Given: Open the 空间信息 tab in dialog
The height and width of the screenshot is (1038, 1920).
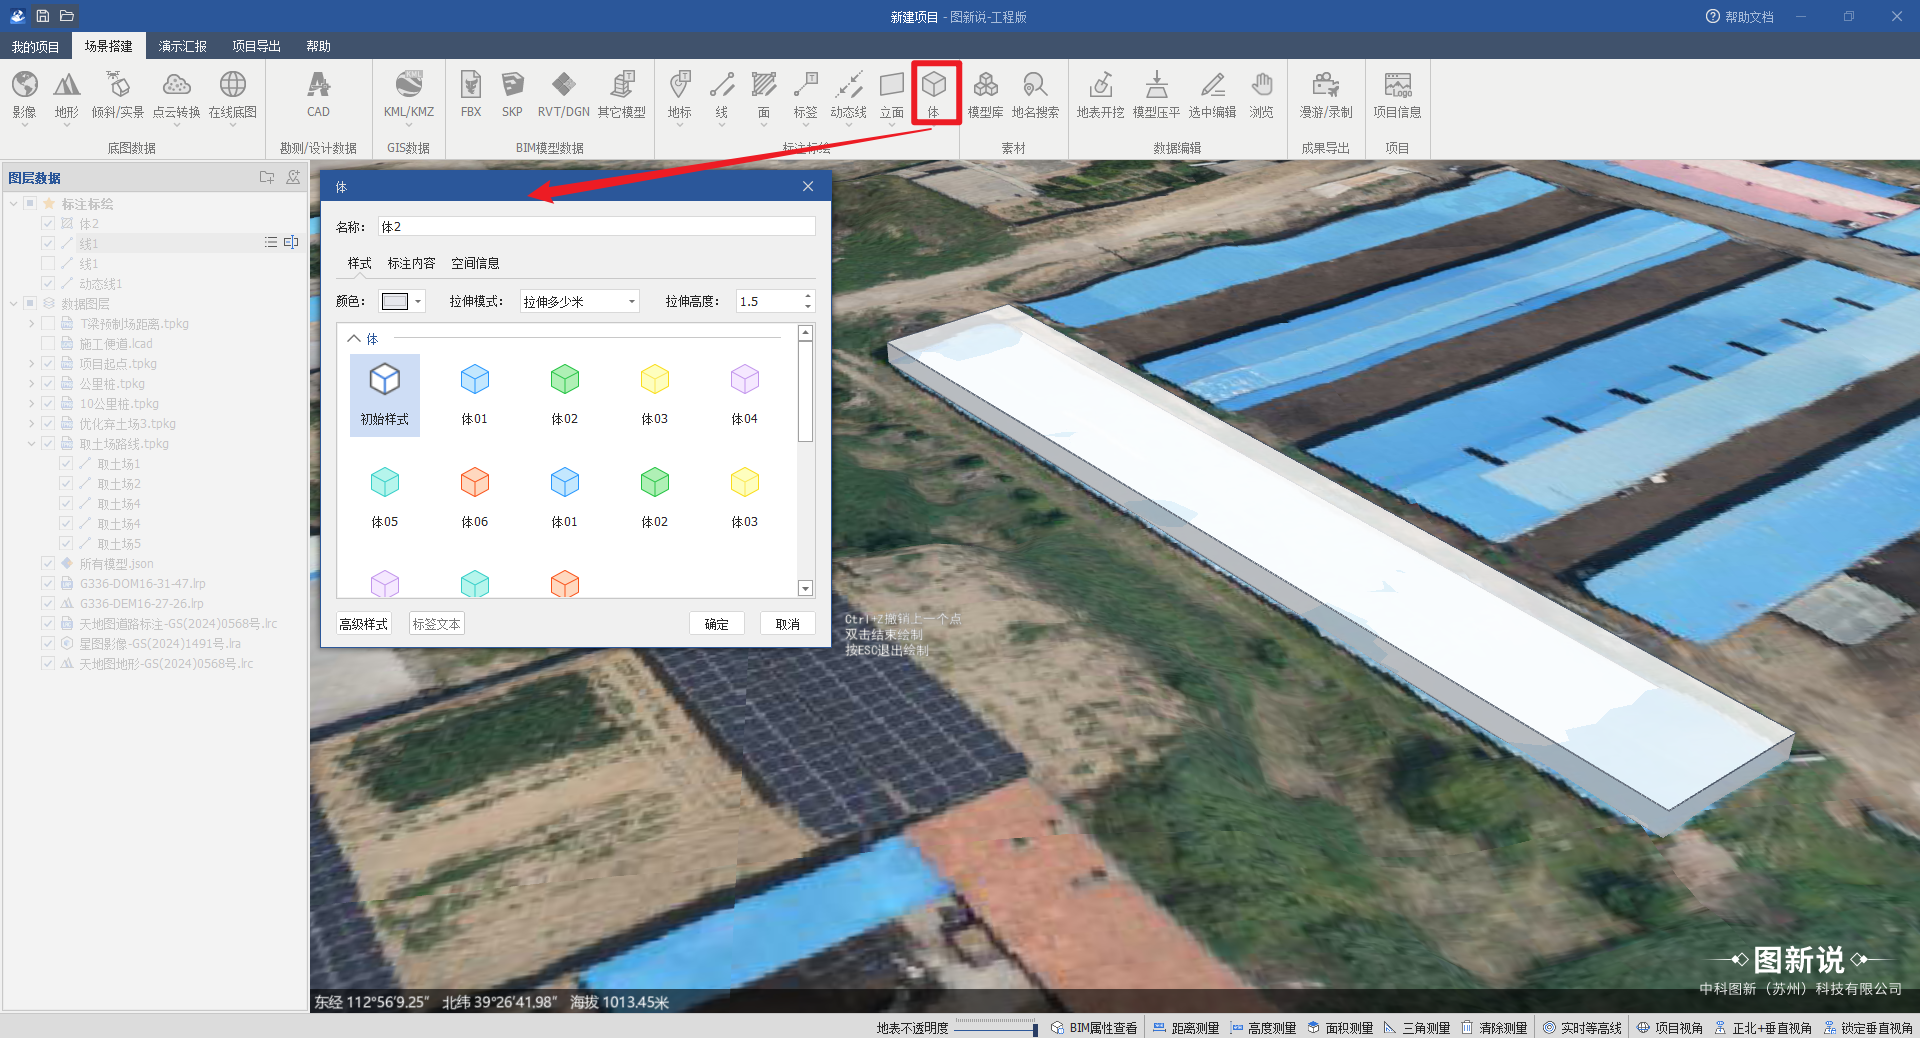Looking at the screenshot, I should tap(475, 263).
